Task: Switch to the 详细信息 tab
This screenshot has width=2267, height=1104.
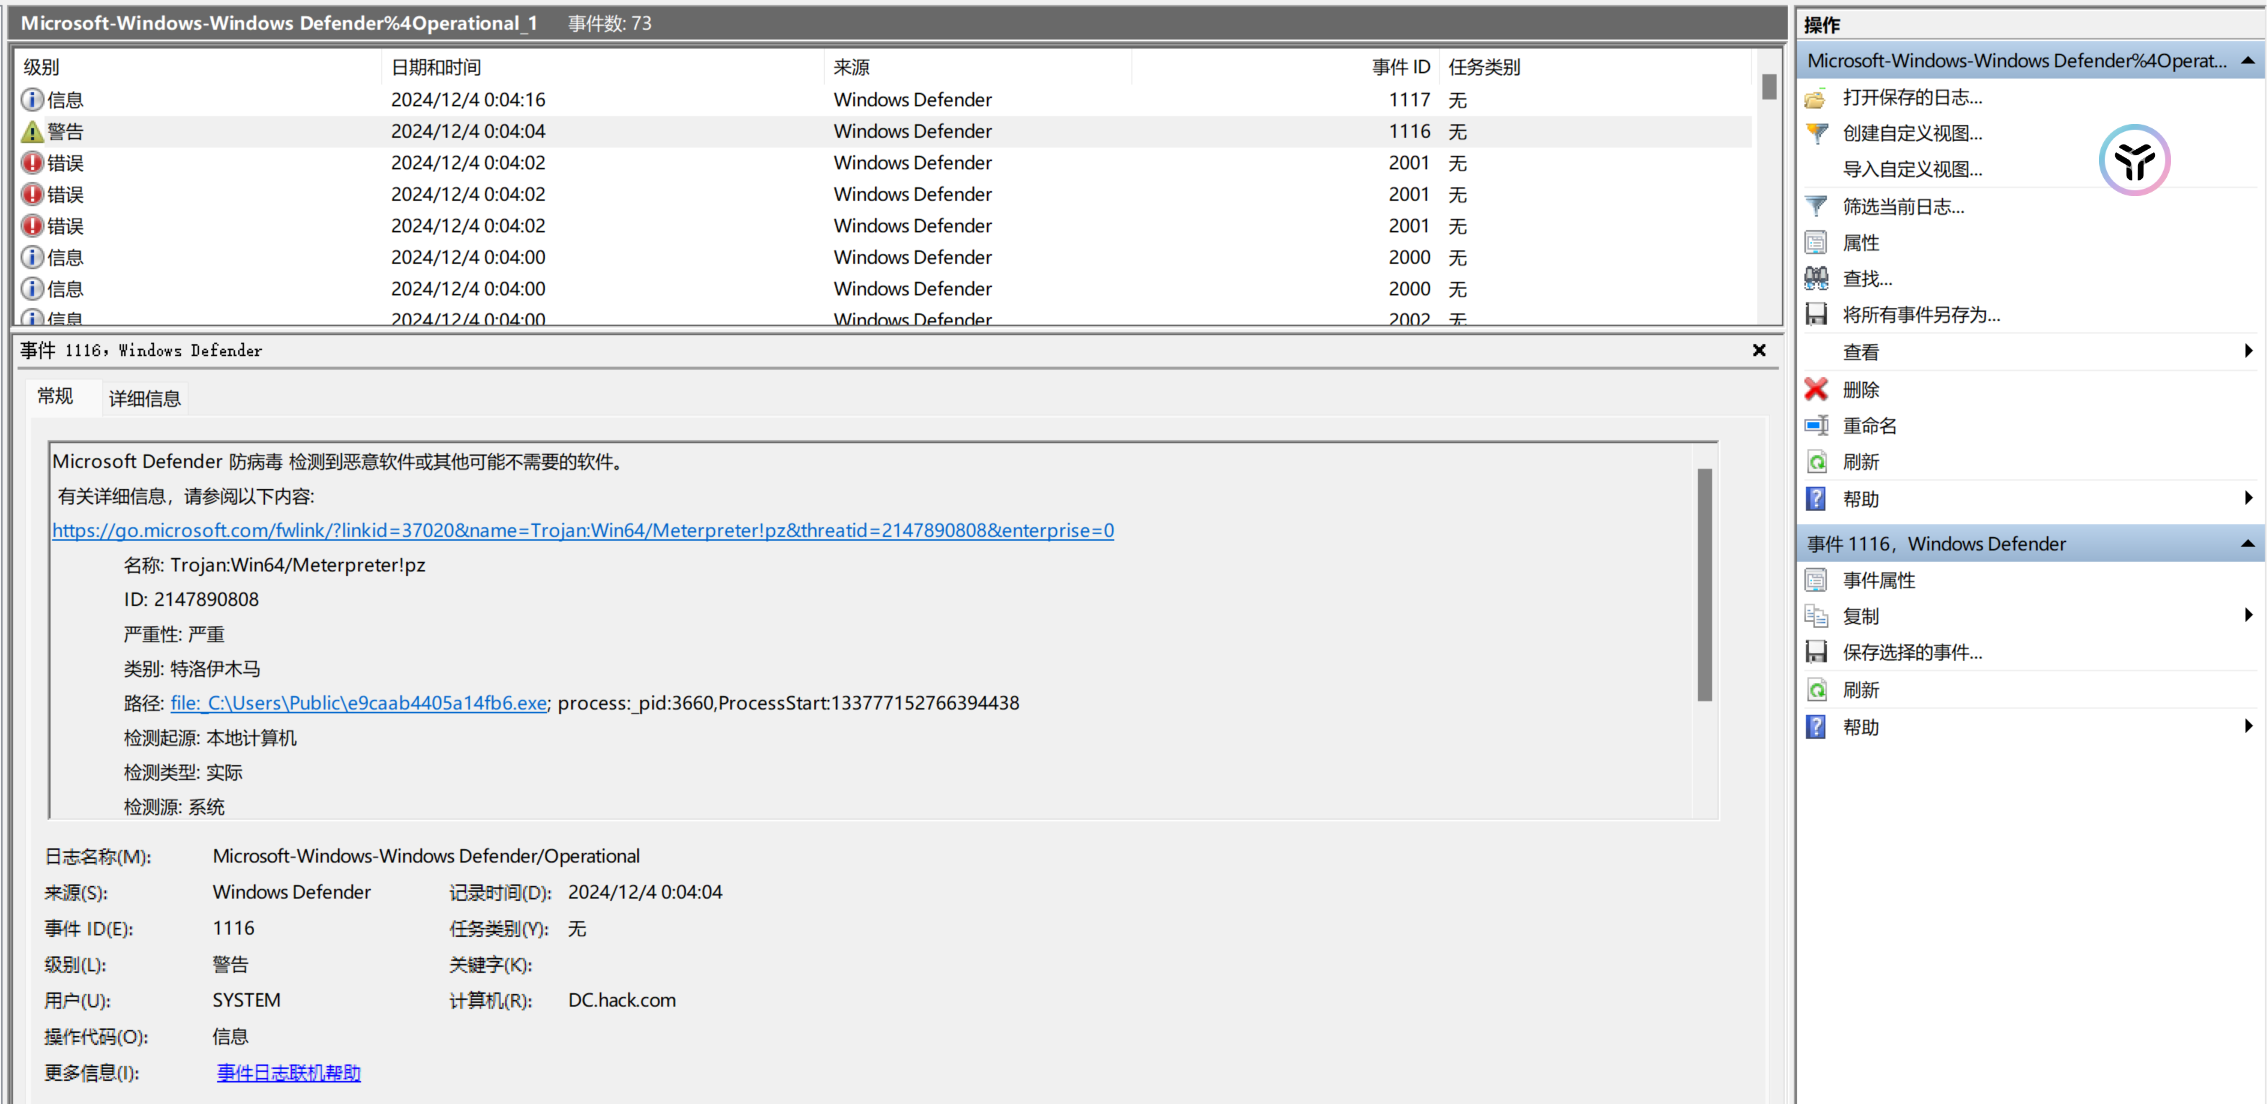Action: [144, 399]
